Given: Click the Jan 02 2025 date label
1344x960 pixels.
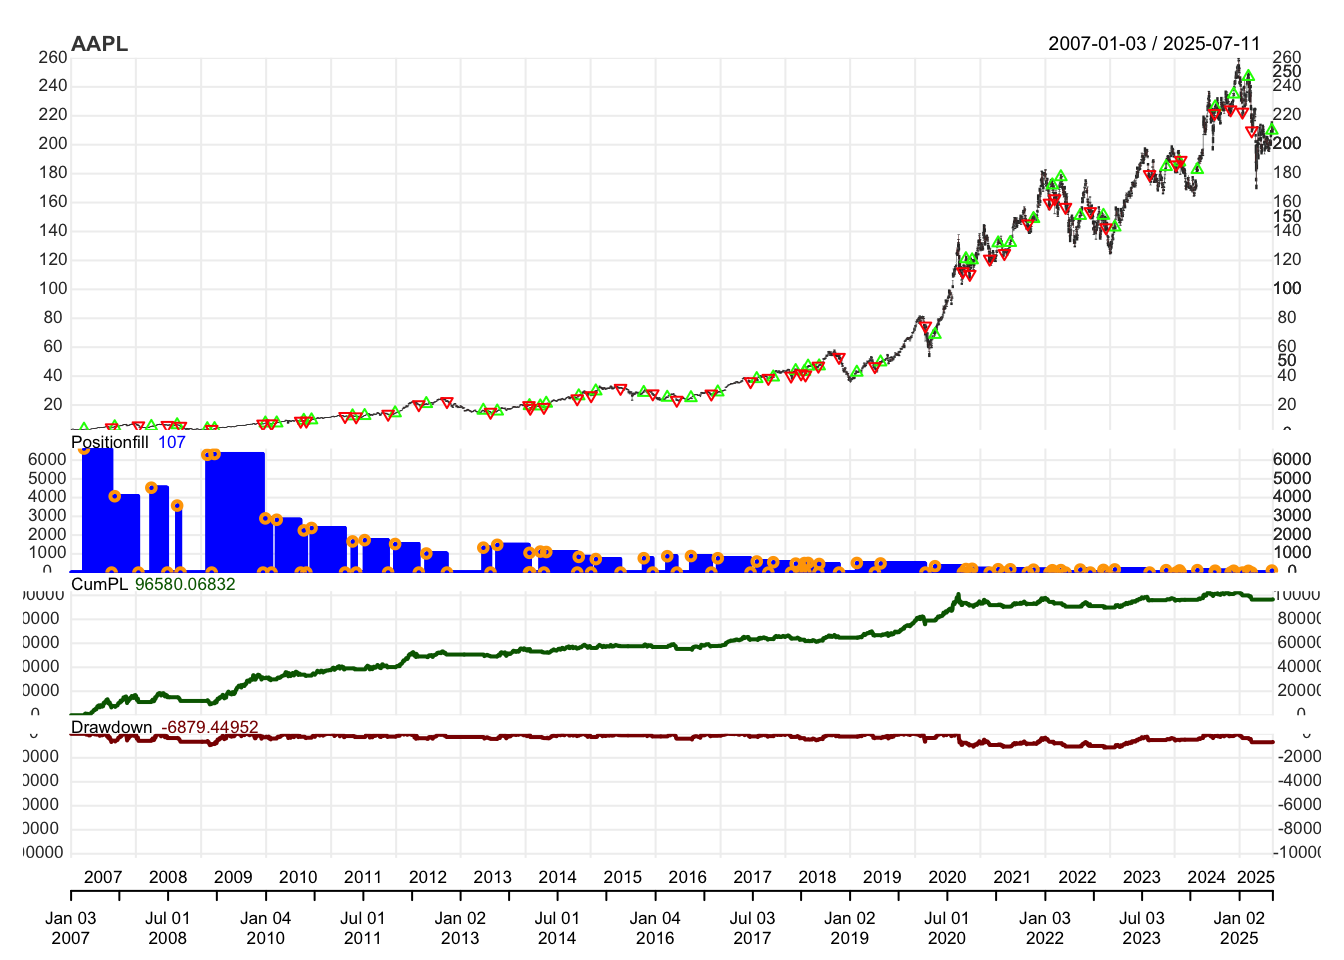Looking at the screenshot, I should 1240,928.
